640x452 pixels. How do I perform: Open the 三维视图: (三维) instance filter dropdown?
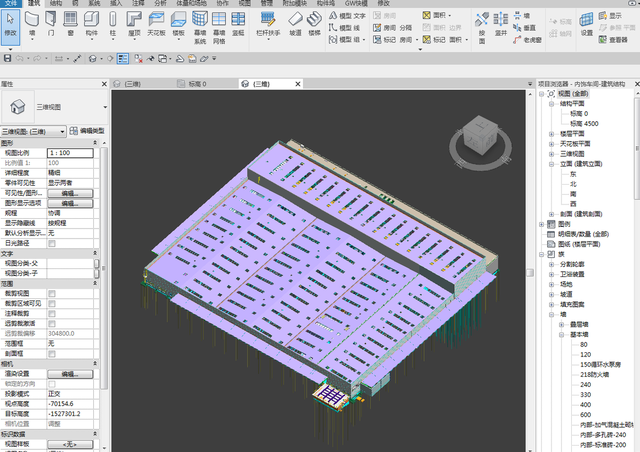tap(33, 131)
